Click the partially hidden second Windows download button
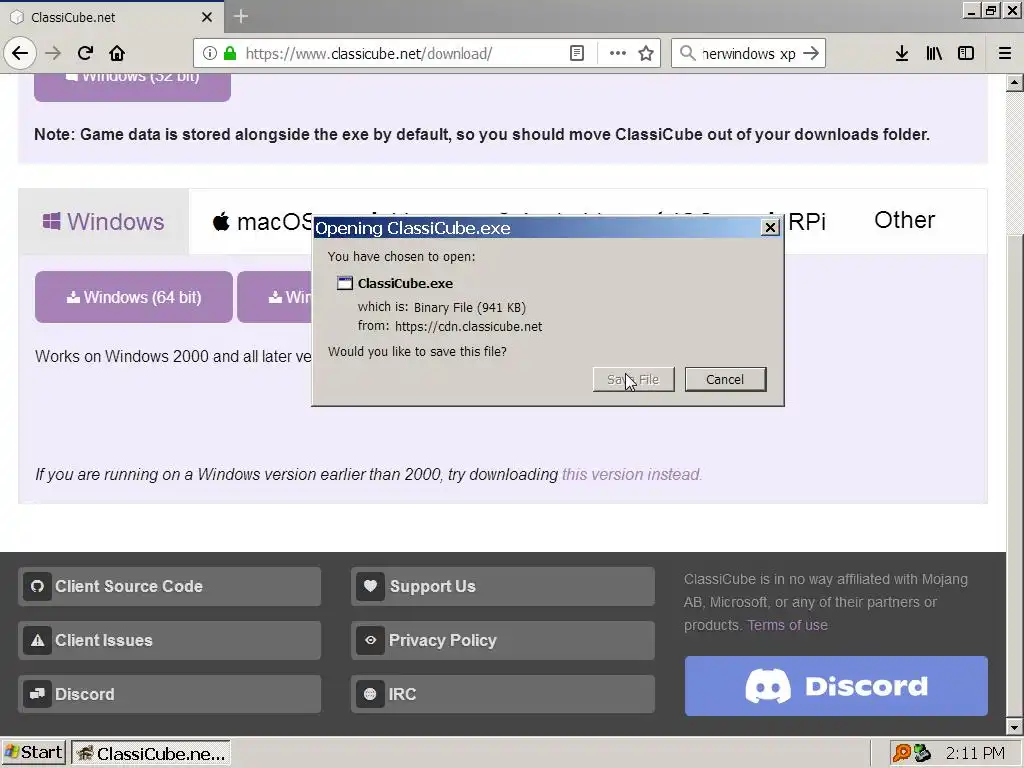 tap(275, 297)
